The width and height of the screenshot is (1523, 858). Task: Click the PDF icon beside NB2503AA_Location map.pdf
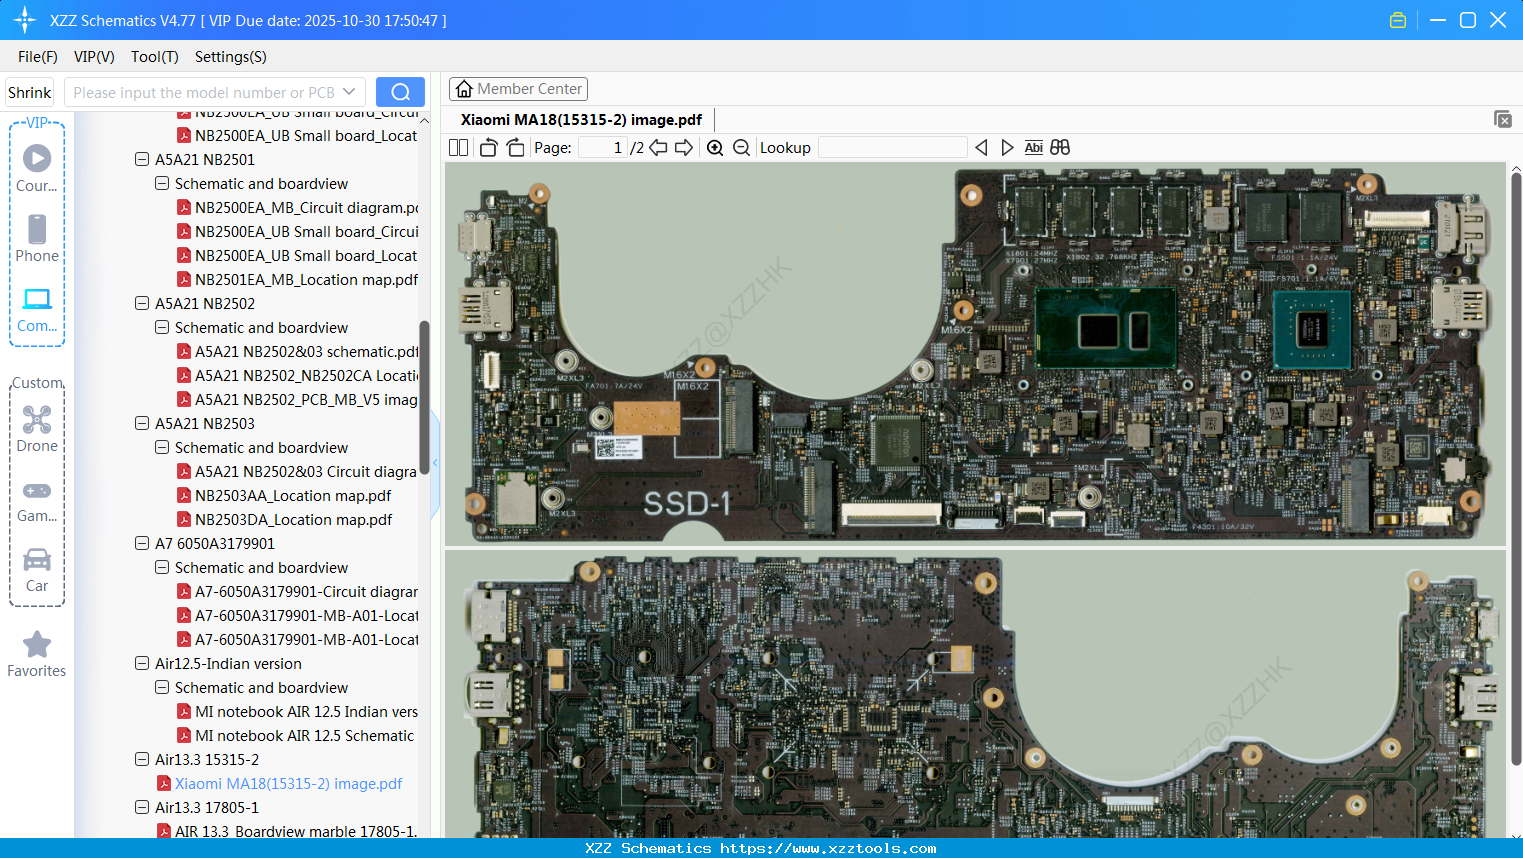(x=184, y=496)
